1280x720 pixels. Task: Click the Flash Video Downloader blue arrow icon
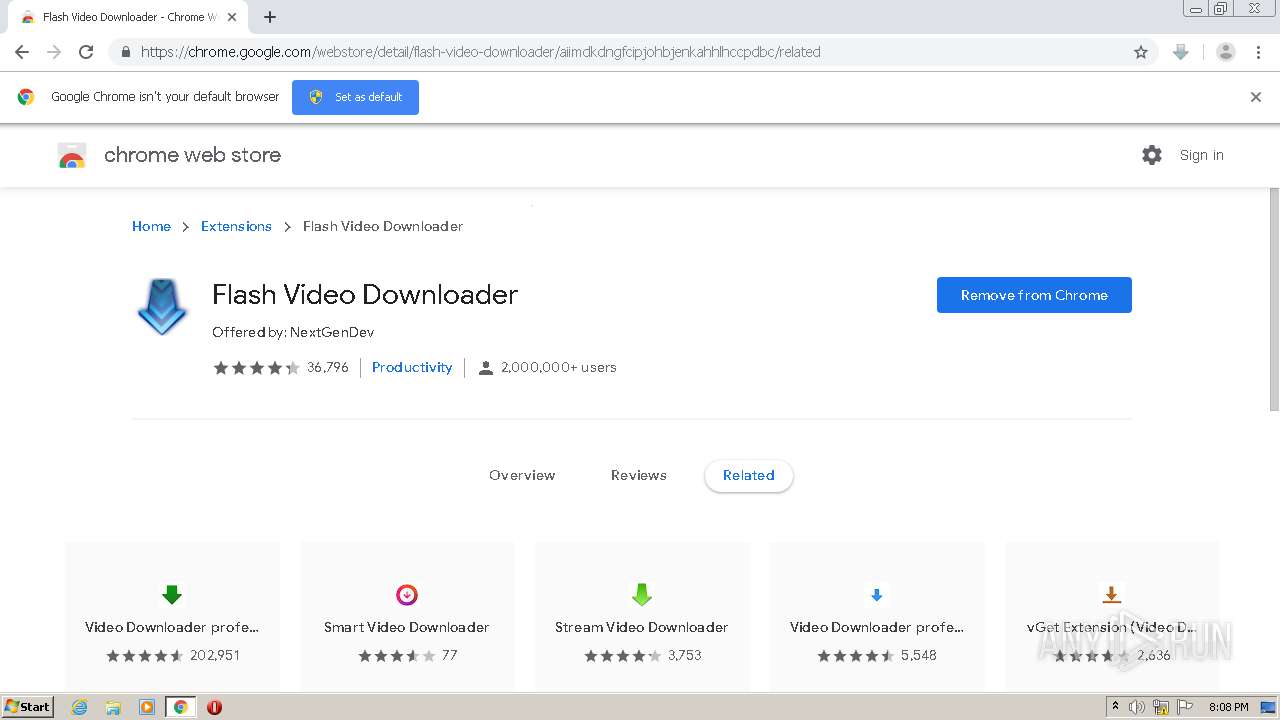pos(162,307)
